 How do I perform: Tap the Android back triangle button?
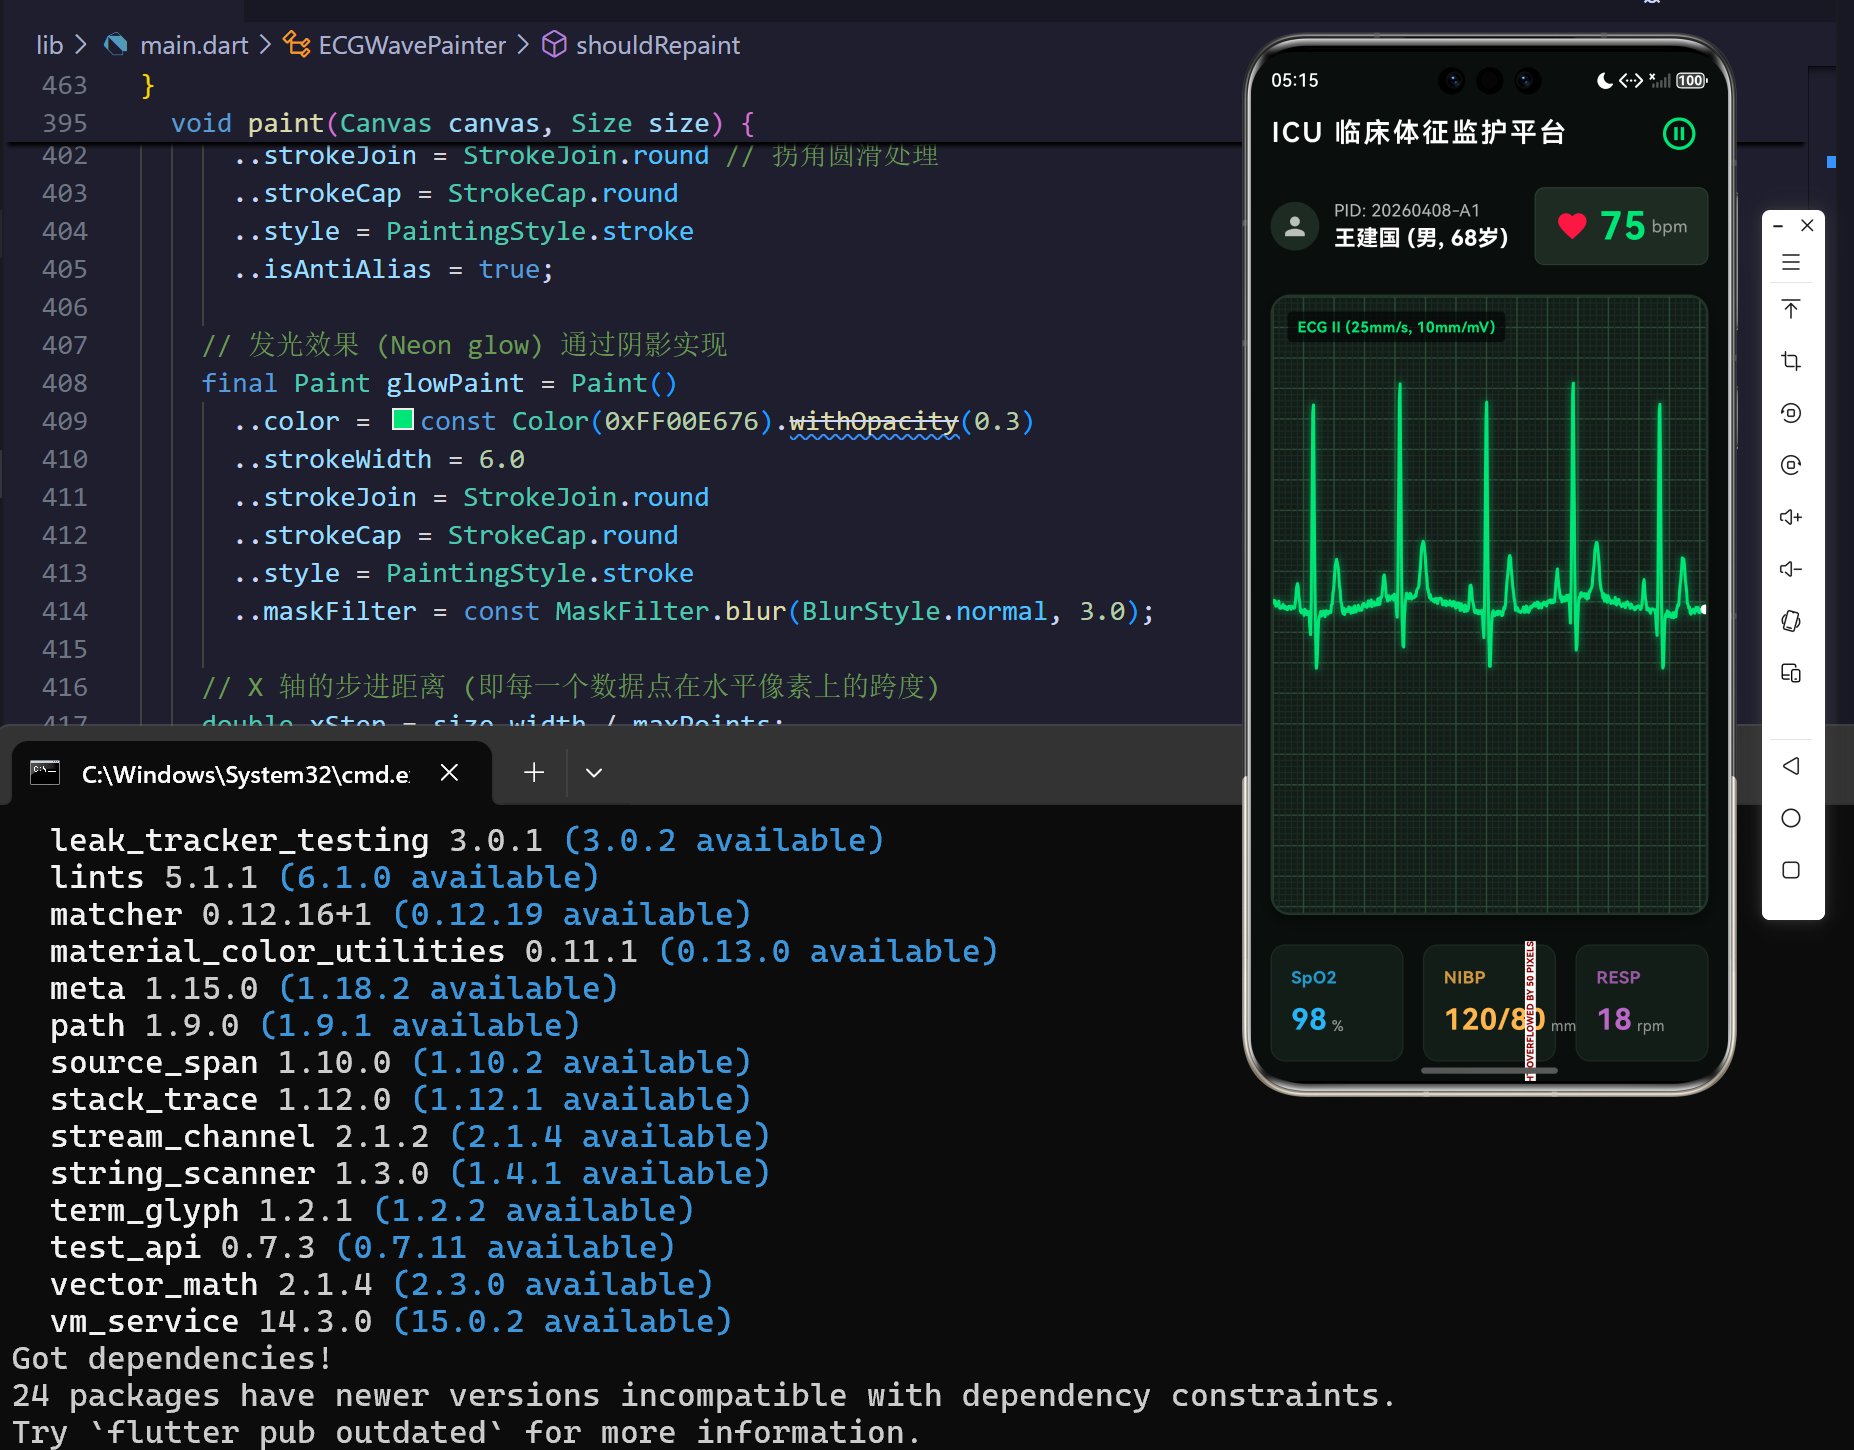coord(1791,766)
